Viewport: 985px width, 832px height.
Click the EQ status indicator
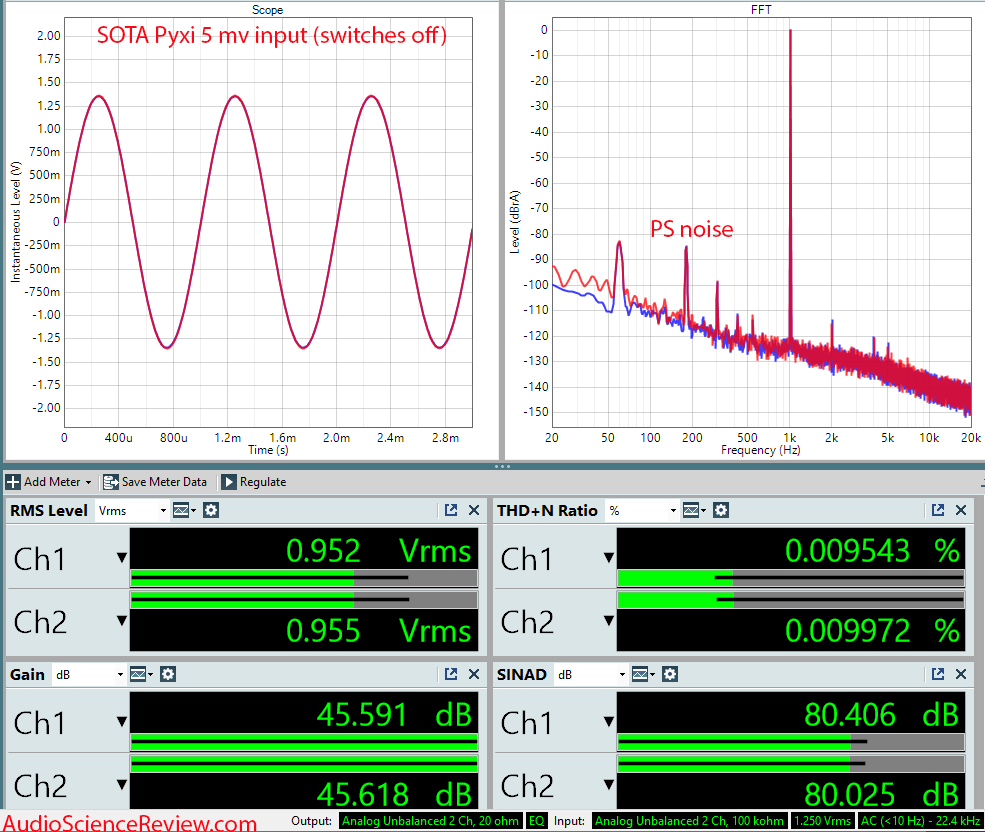click(537, 821)
